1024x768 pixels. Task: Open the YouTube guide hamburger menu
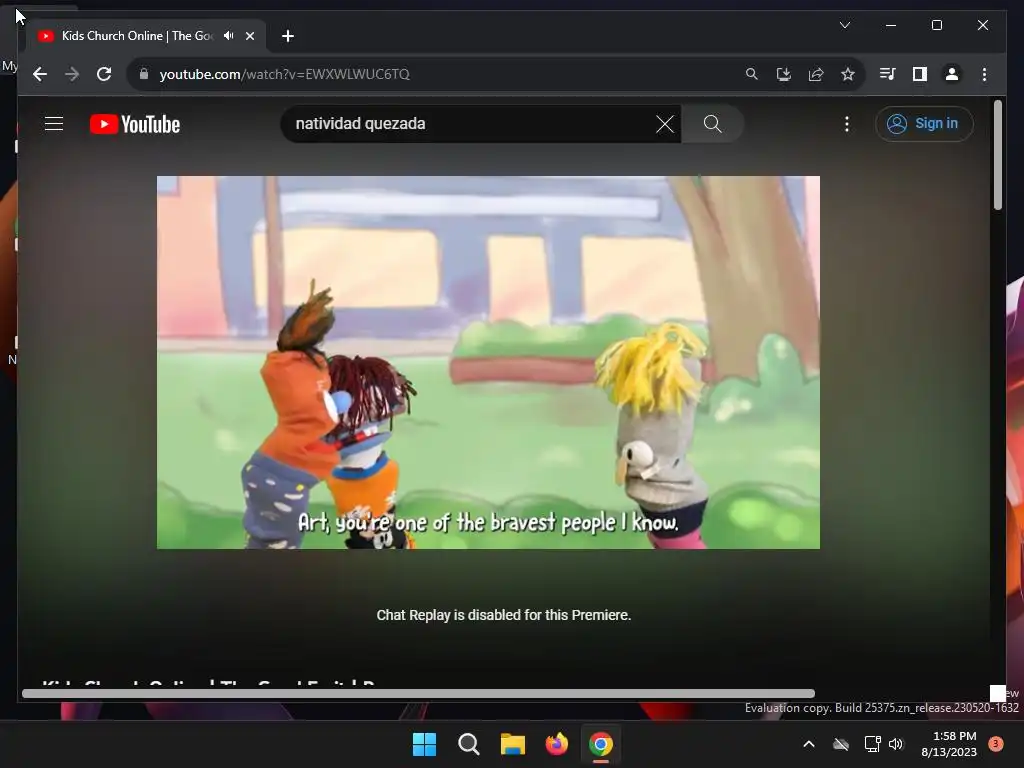[x=54, y=123]
